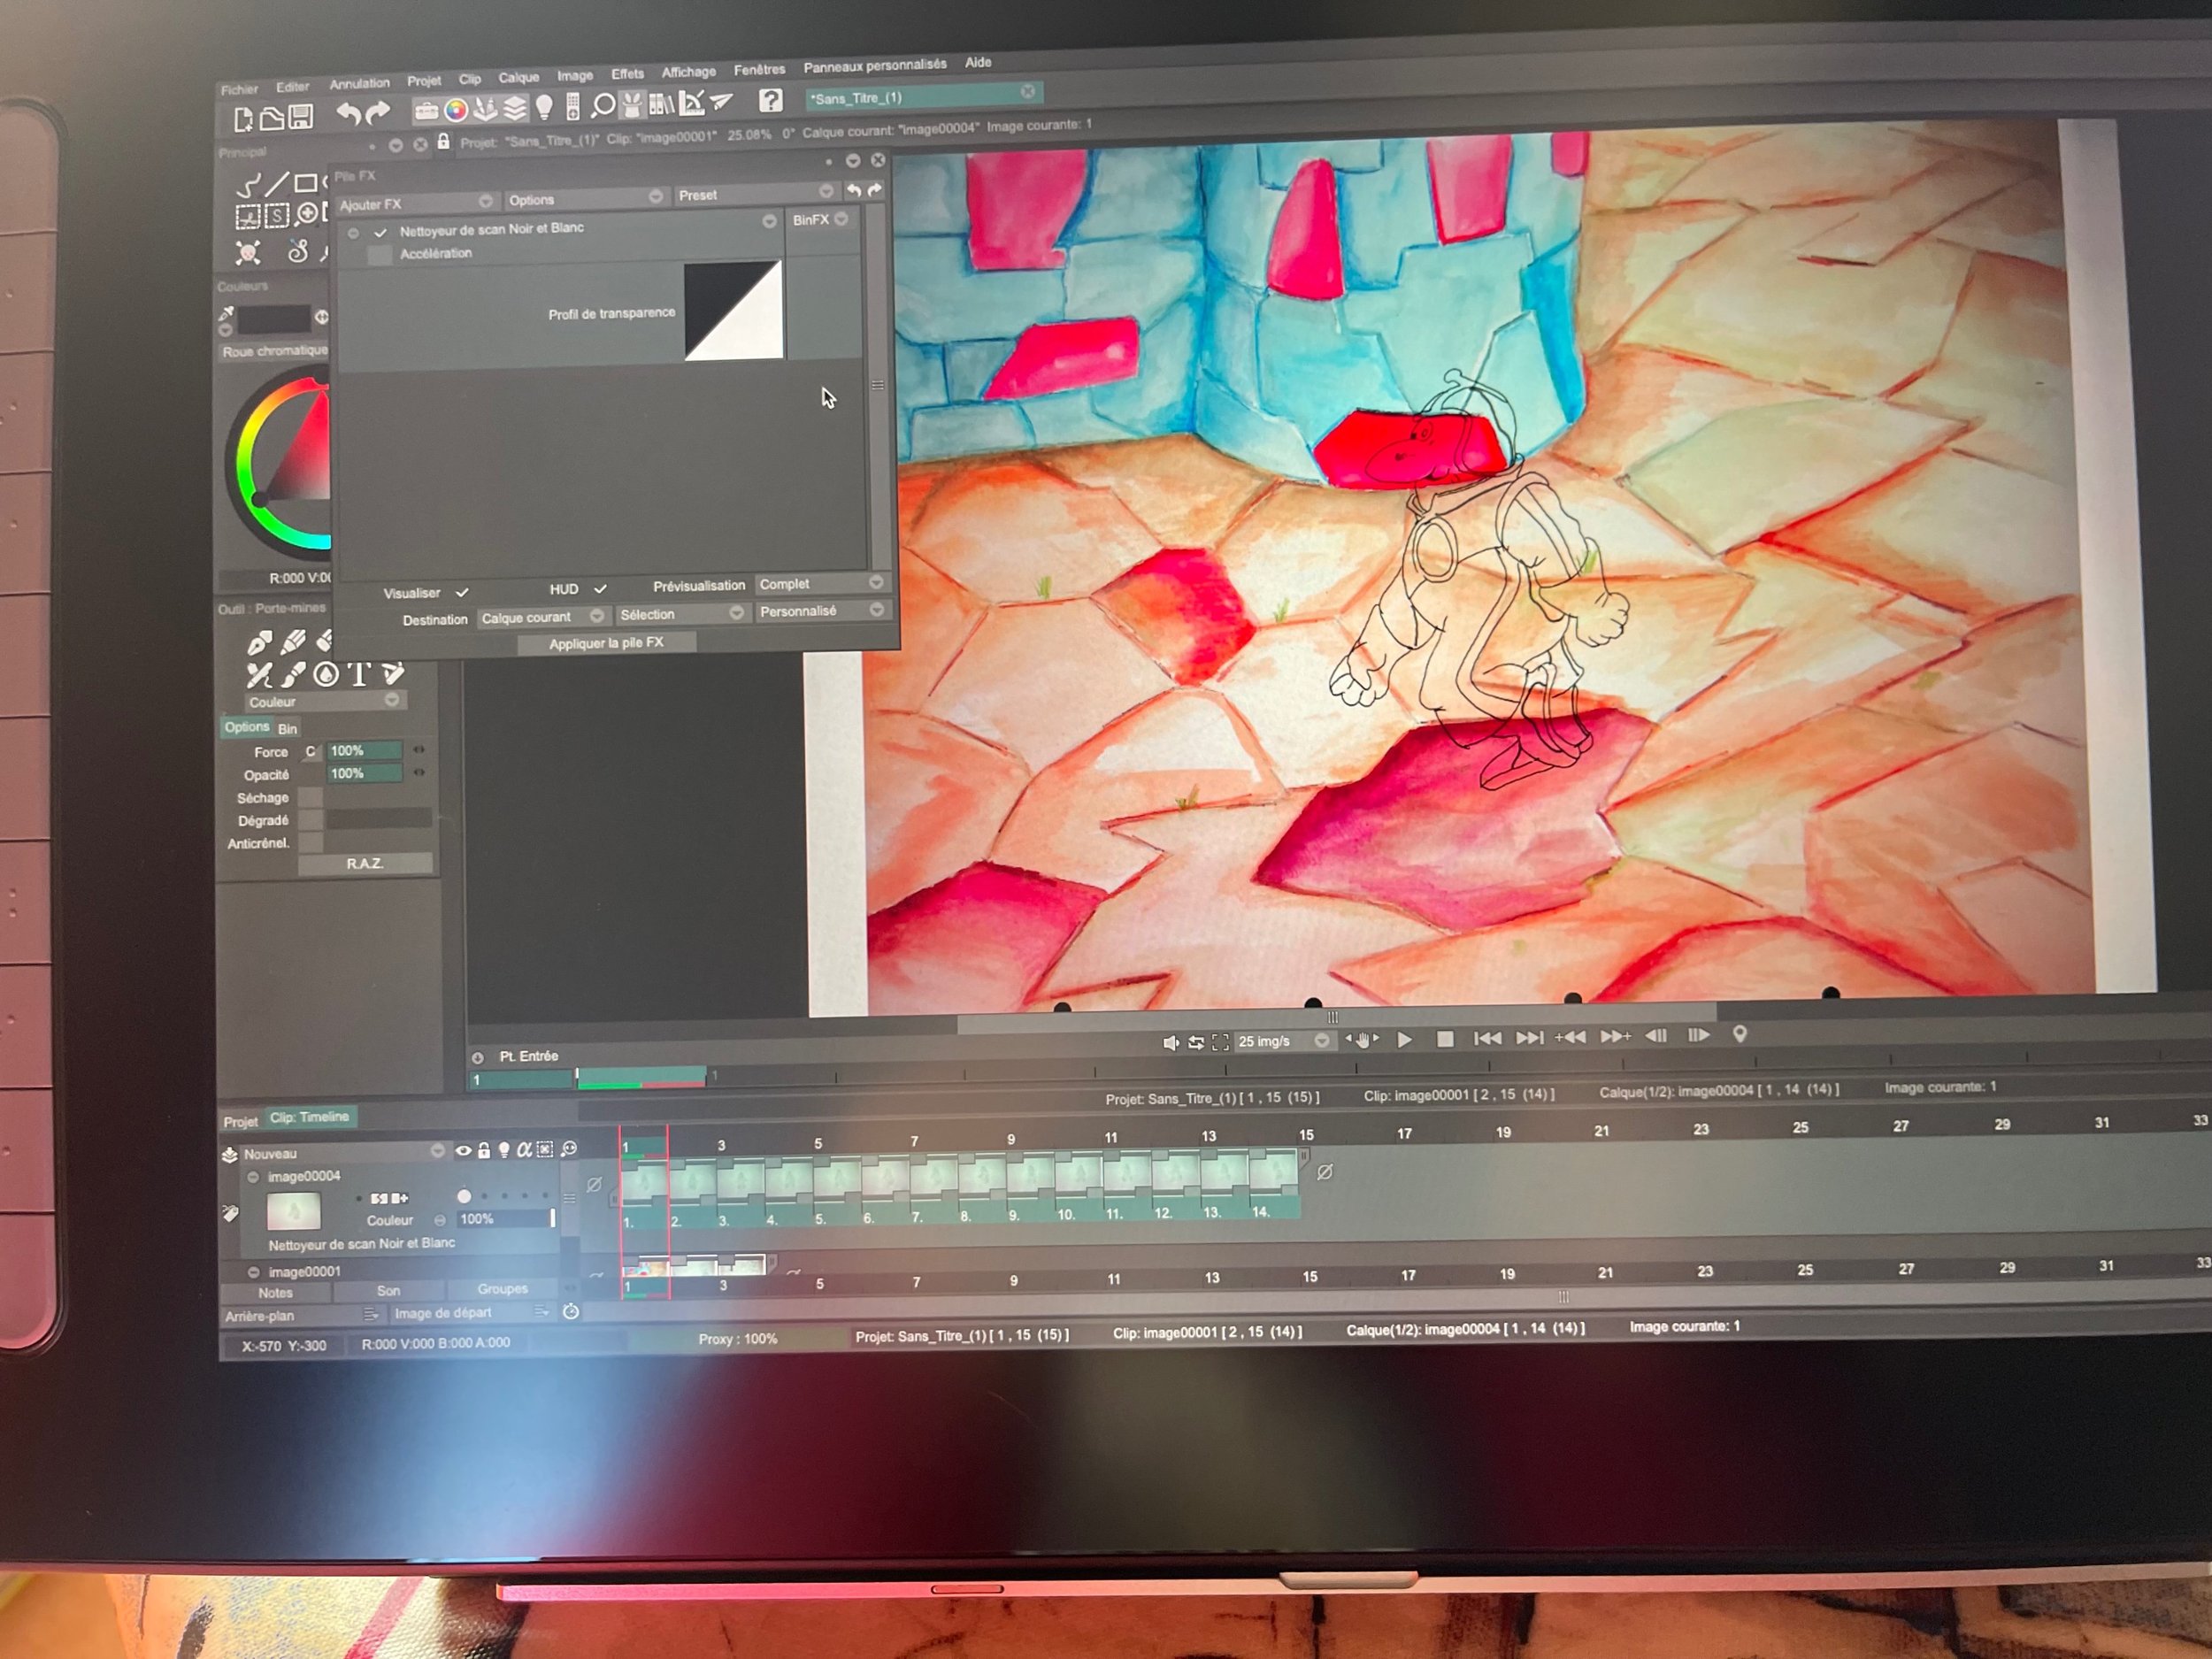The image size is (2212, 1659).
Task: Click the color wheel toolbar icon
Action: (456, 111)
